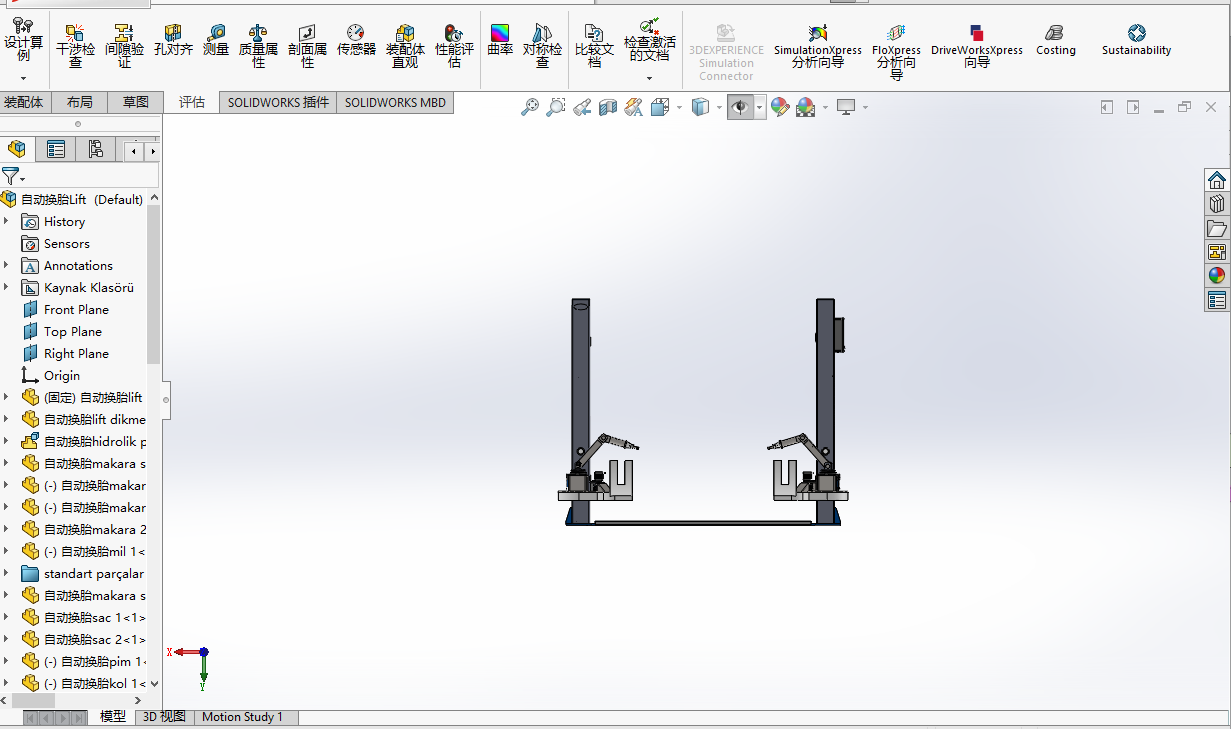Expand the Annotations tree node

pyautogui.click(x=6, y=265)
